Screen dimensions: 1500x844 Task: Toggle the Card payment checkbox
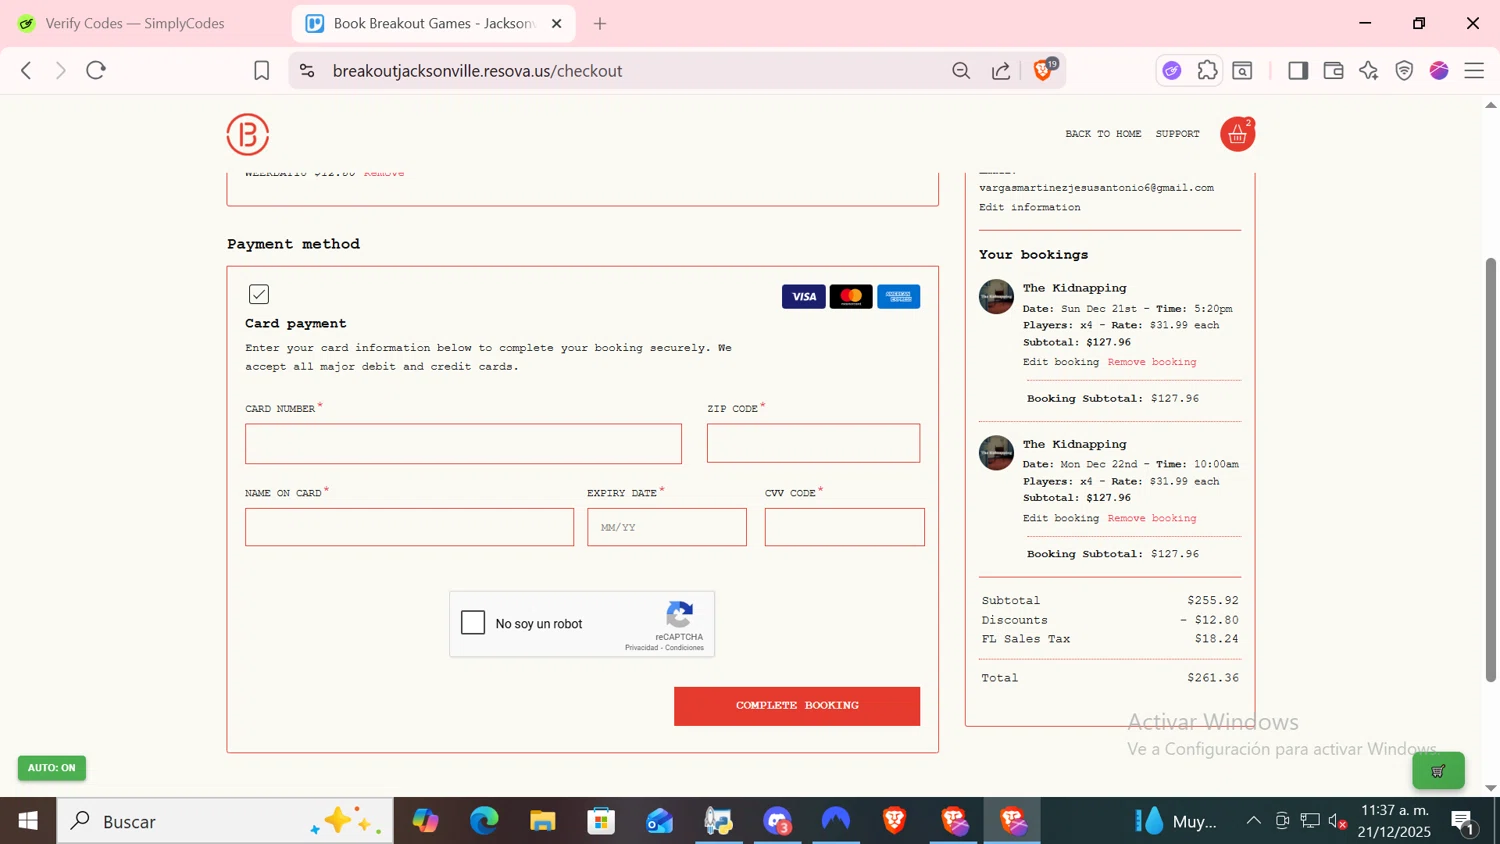coord(259,294)
